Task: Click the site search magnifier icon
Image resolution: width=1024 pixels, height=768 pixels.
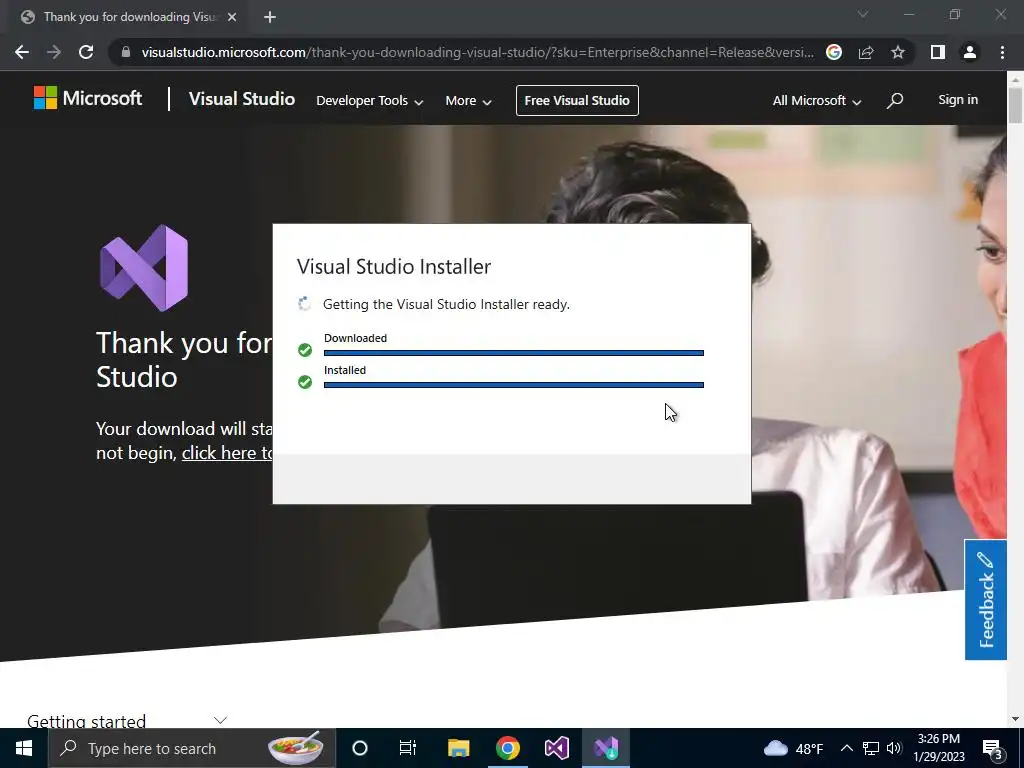Action: coord(895,100)
